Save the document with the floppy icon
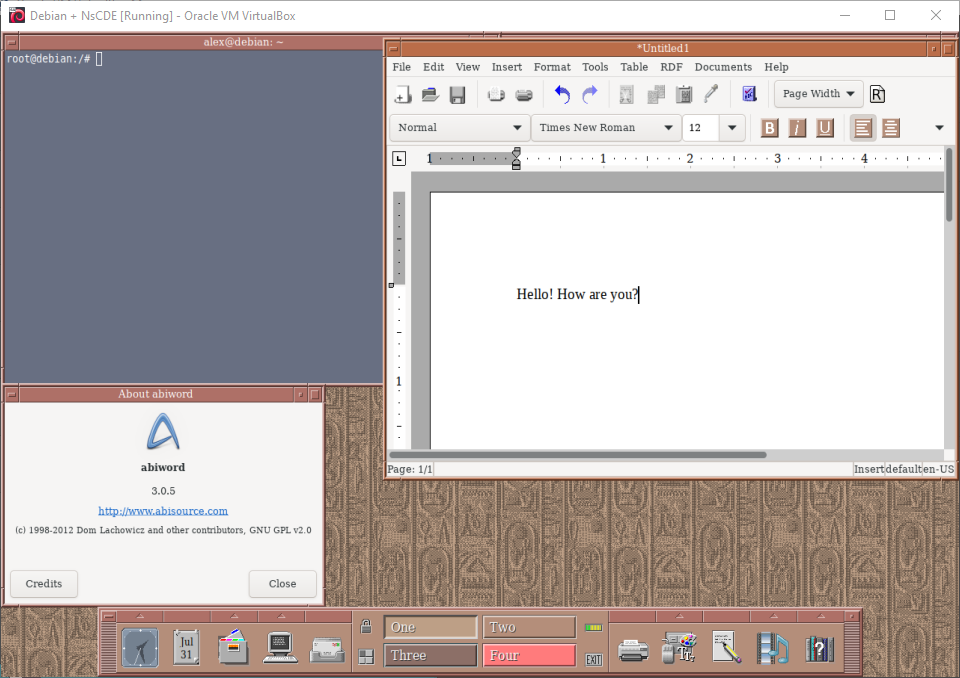The width and height of the screenshot is (960, 678). (457, 95)
